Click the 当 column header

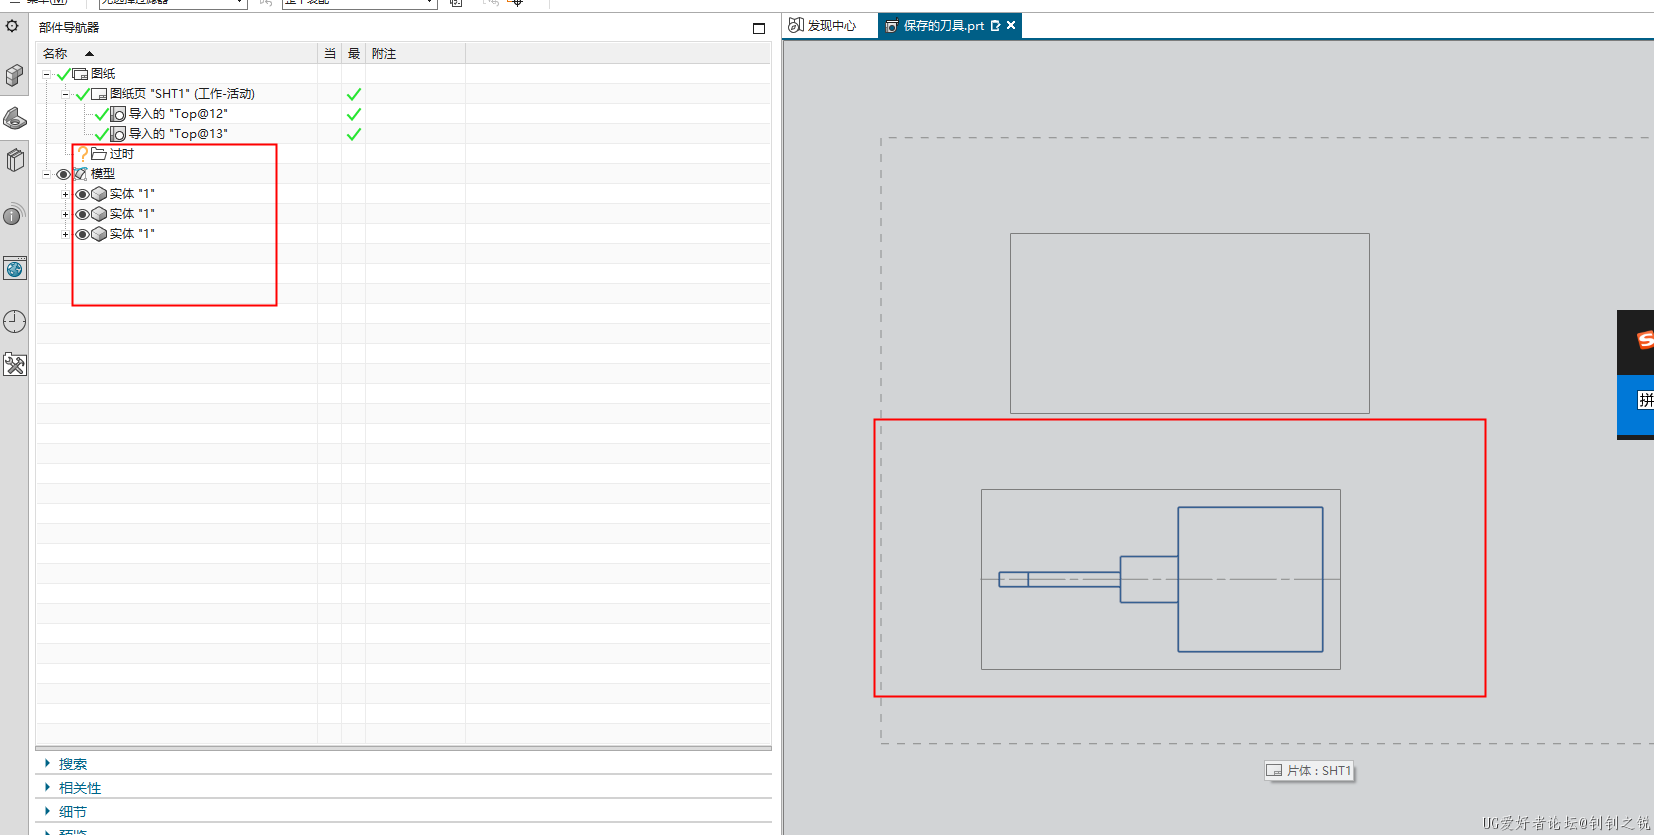[x=330, y=54]
